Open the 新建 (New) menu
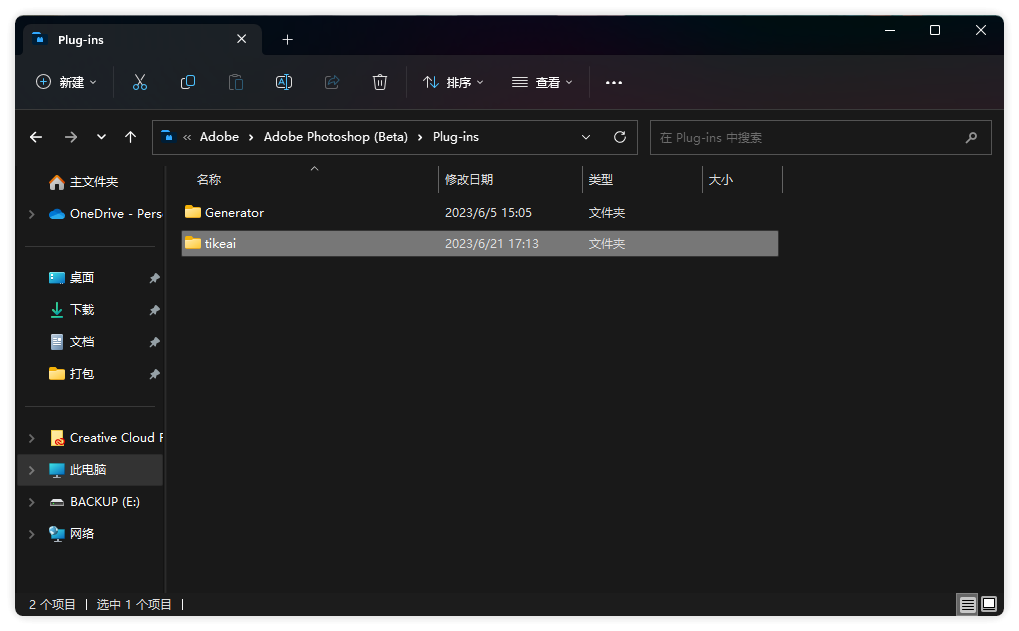The width and height of the screenshot is (1019, 631). click(x=66, y=83)
